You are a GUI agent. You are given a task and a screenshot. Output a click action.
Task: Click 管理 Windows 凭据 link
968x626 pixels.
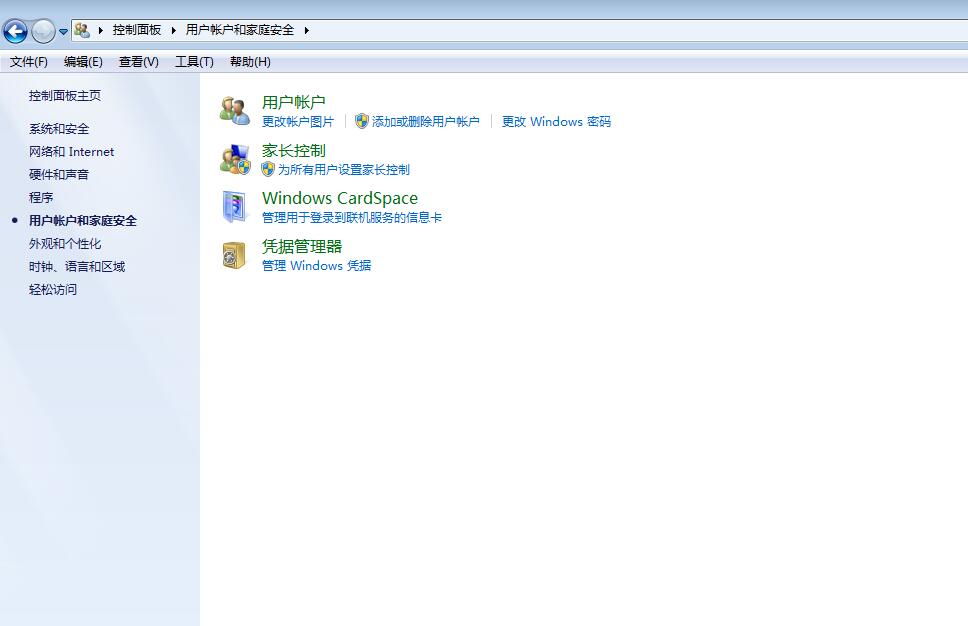point(316,265)
